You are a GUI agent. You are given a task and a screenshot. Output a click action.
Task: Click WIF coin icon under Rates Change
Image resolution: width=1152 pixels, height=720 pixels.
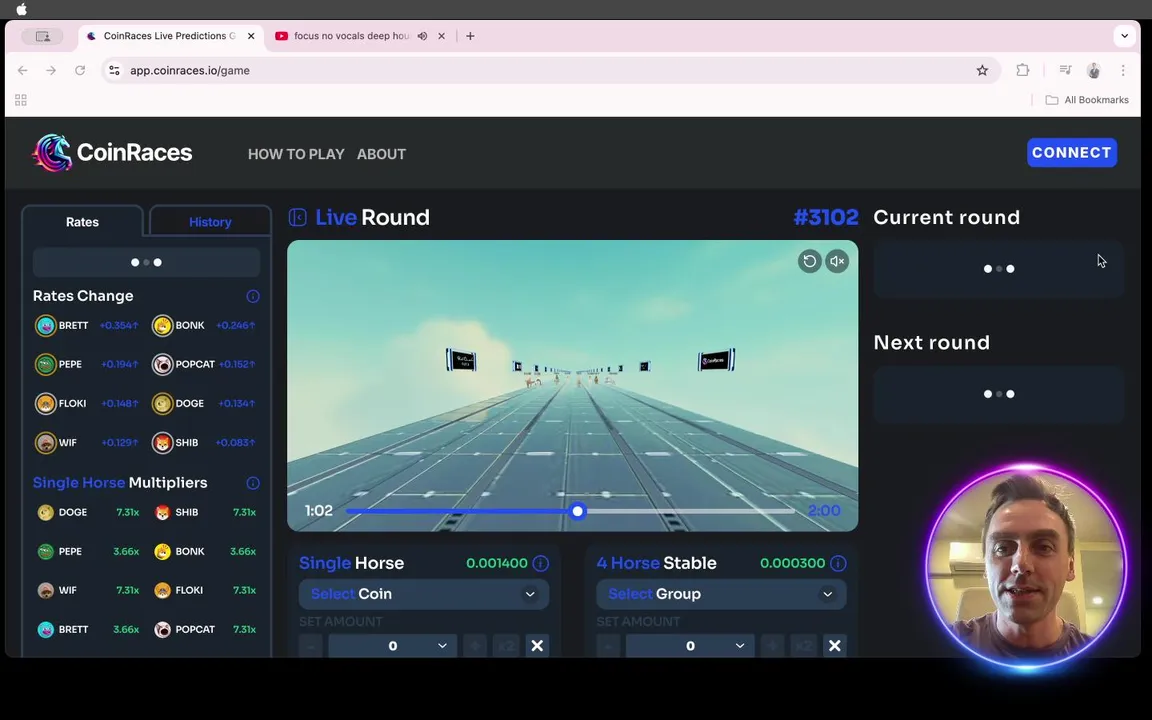(x=46, y=443)
